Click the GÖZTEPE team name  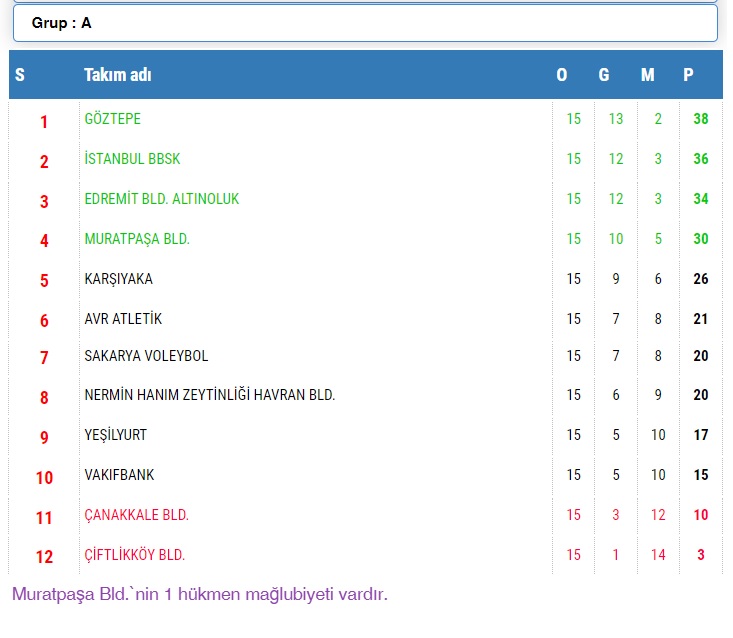pos(113,119)
